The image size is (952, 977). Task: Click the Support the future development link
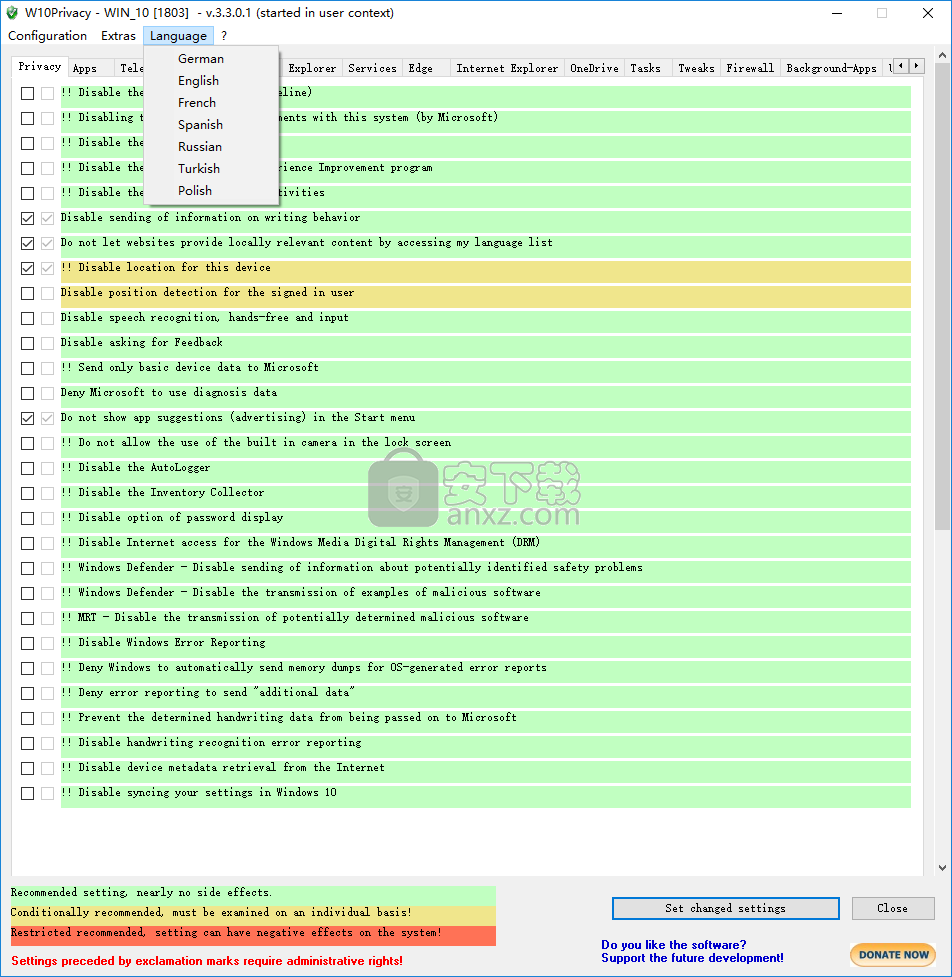[692, 958]
